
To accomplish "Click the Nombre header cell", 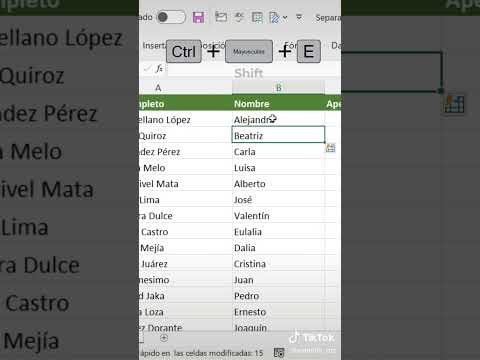I will click(278, 104).
